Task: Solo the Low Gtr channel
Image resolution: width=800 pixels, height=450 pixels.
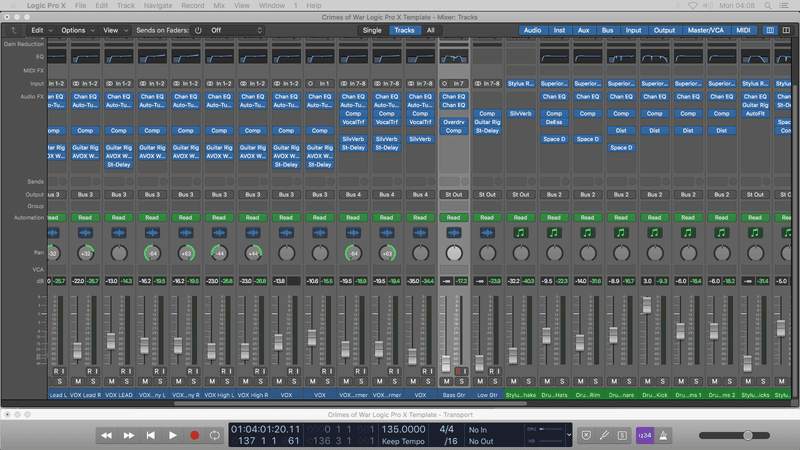Action: pos(495,381)
